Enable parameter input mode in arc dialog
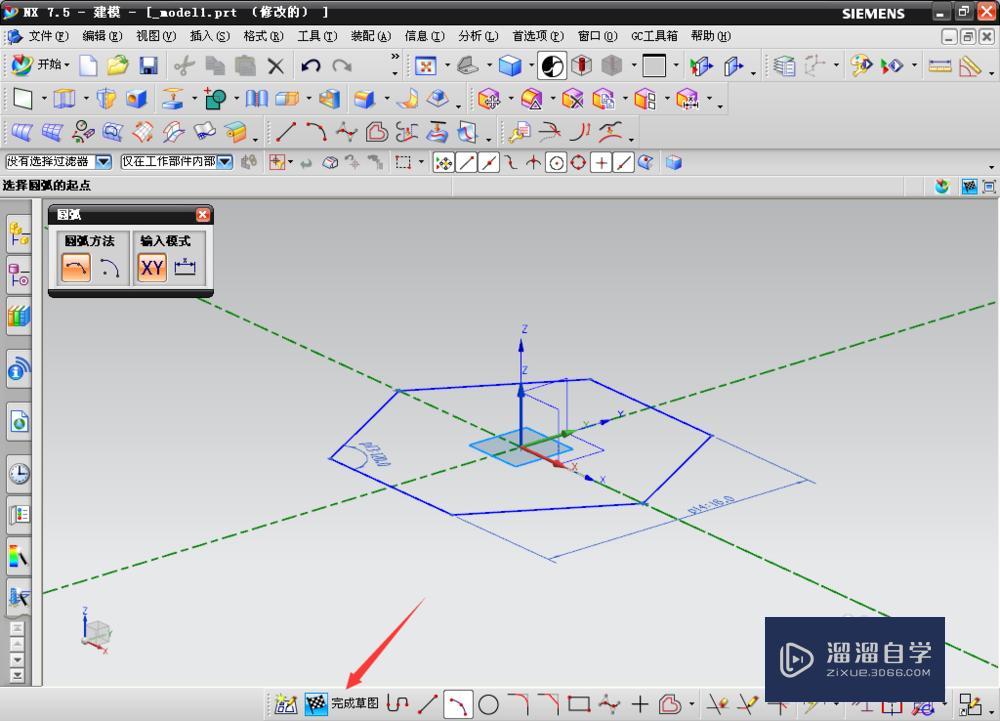Screen dimensions: 1000x721 coord(185,267)
